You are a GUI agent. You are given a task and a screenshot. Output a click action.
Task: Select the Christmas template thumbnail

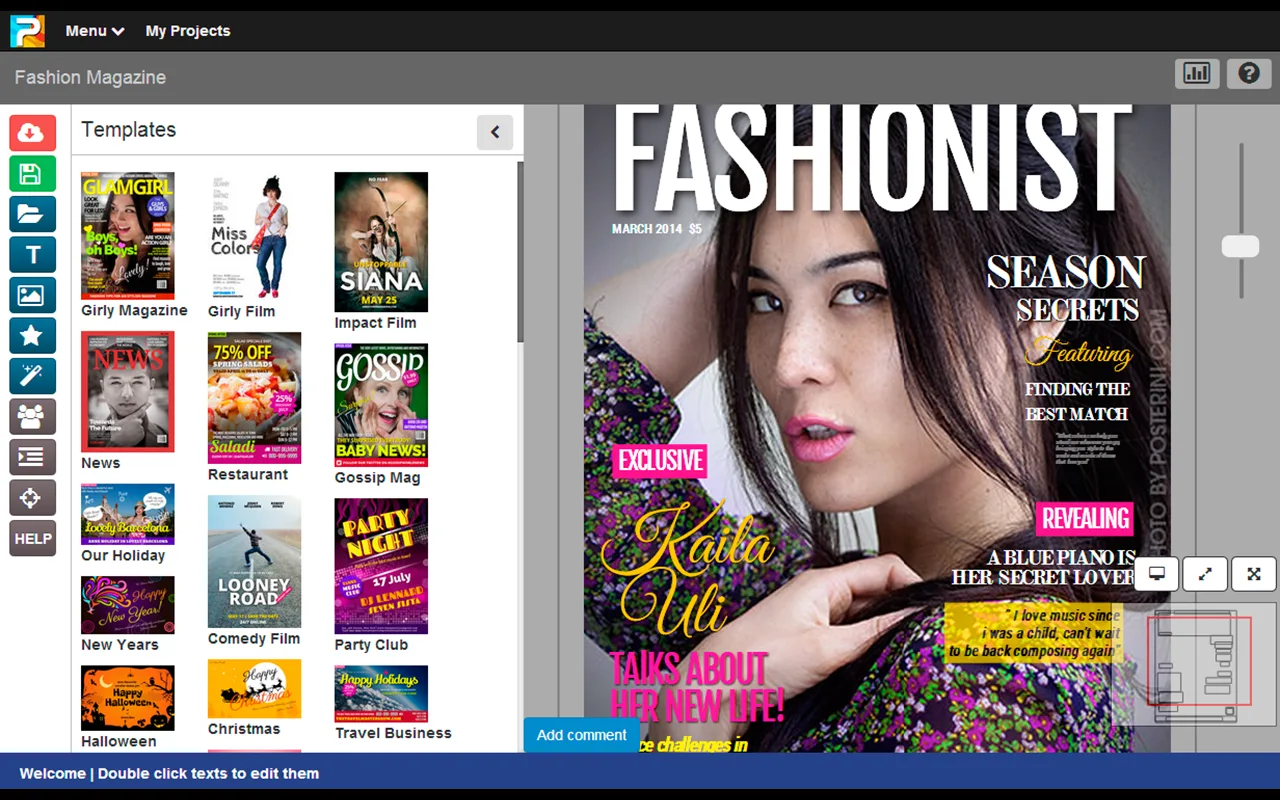click(x=254, y=689)
